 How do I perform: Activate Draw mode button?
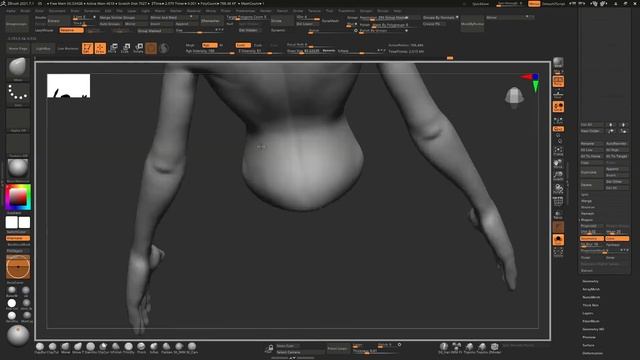pos(100,48)
